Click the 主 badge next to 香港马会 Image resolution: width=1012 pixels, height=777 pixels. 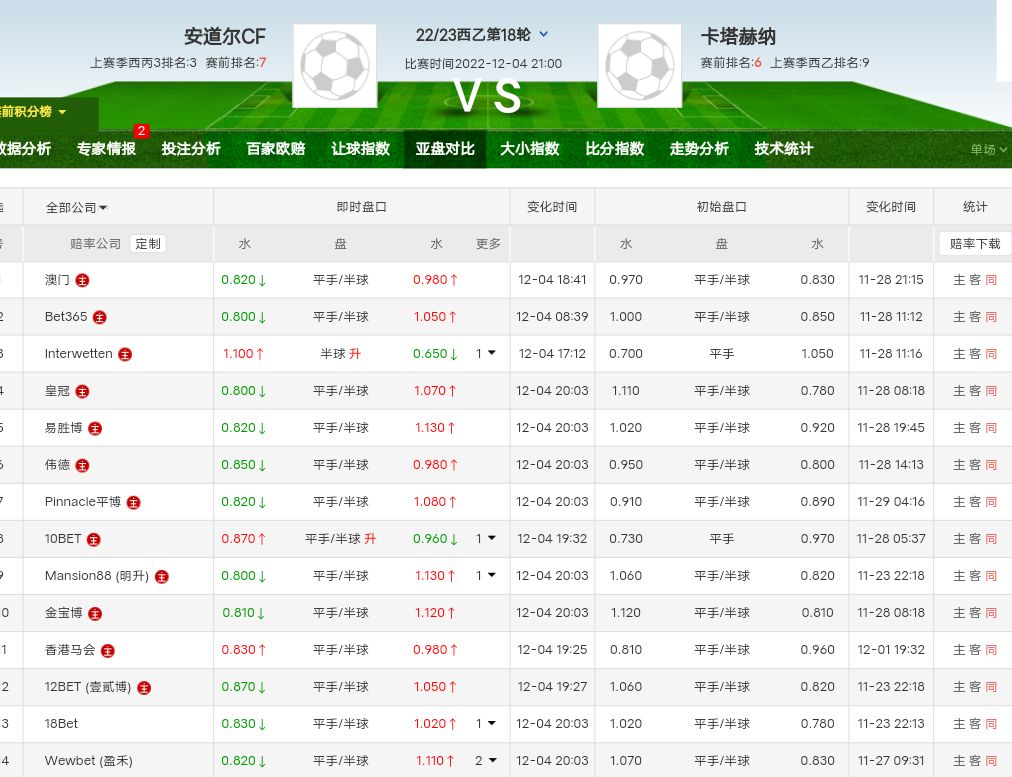click(108, 650)
